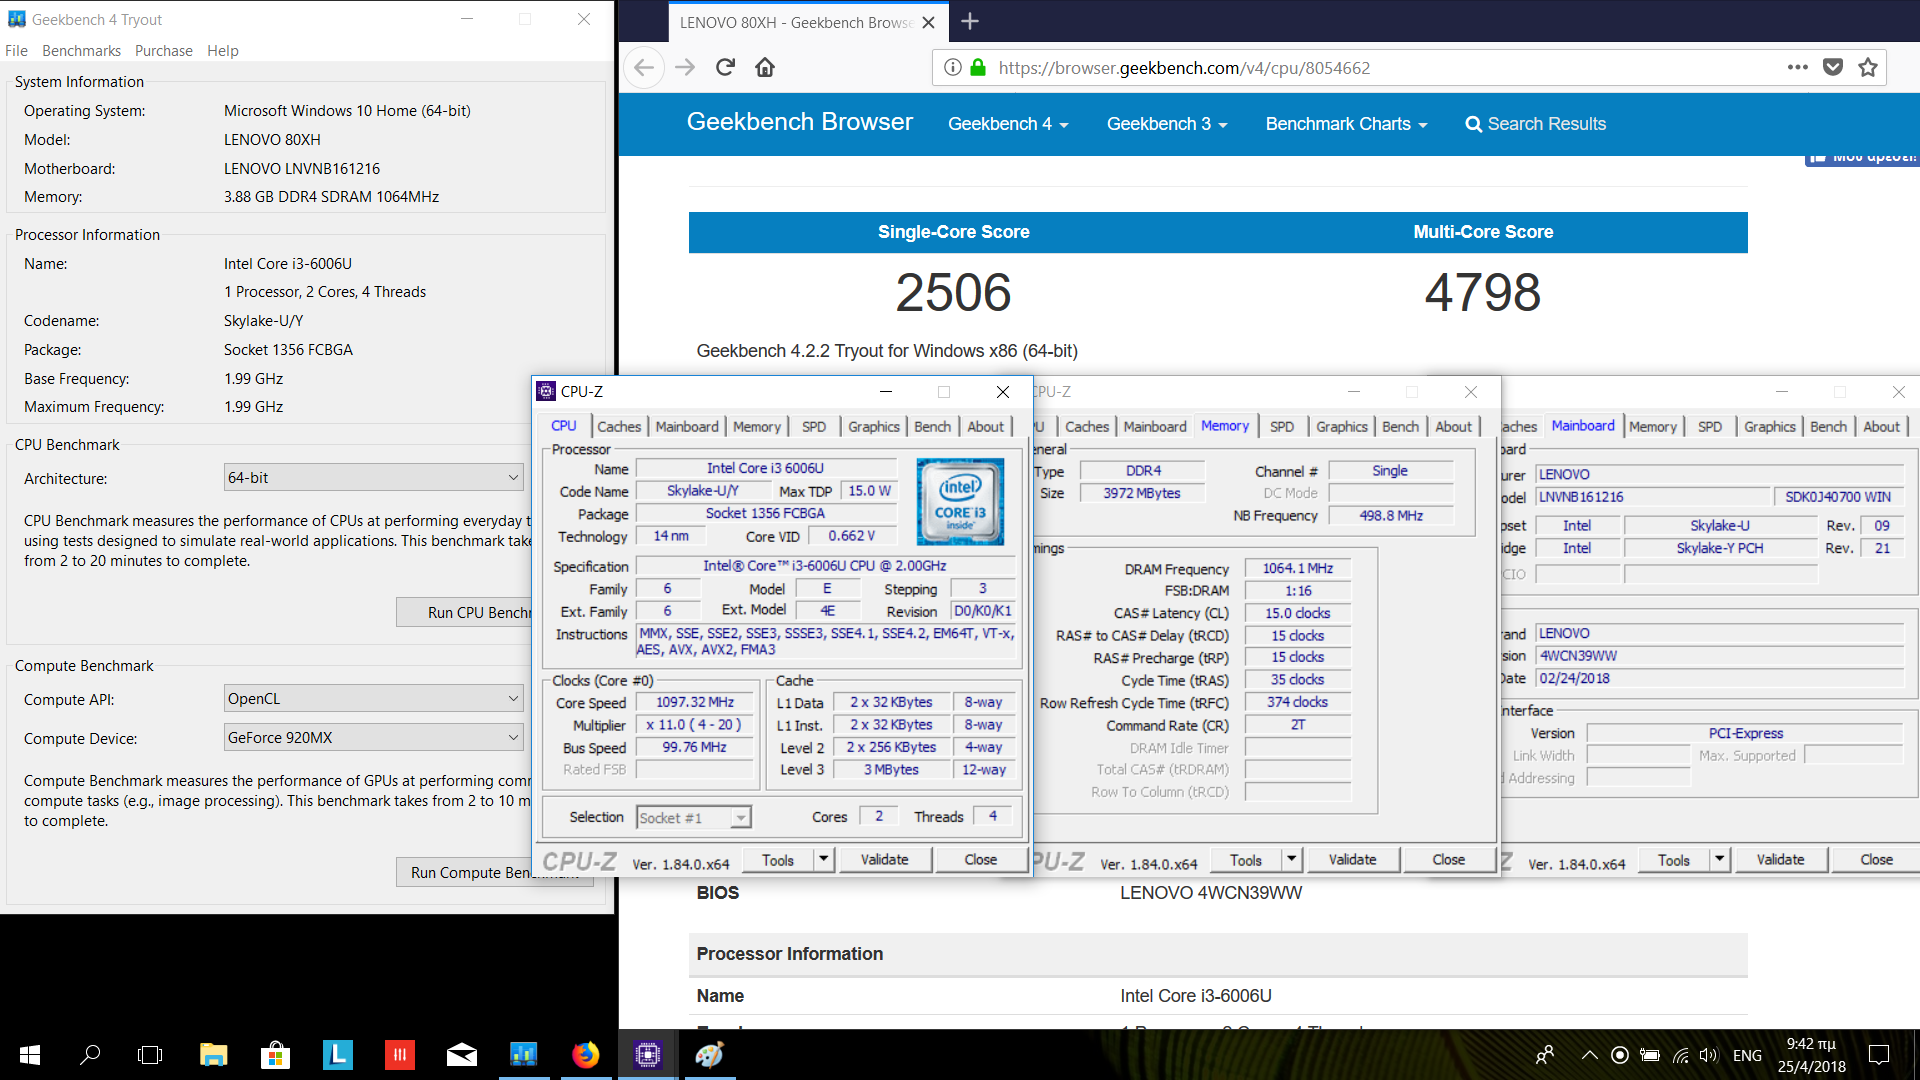Open the Geekbench File menu
This screenshot has width=1920, height=1080.
[x=16, y=51]
